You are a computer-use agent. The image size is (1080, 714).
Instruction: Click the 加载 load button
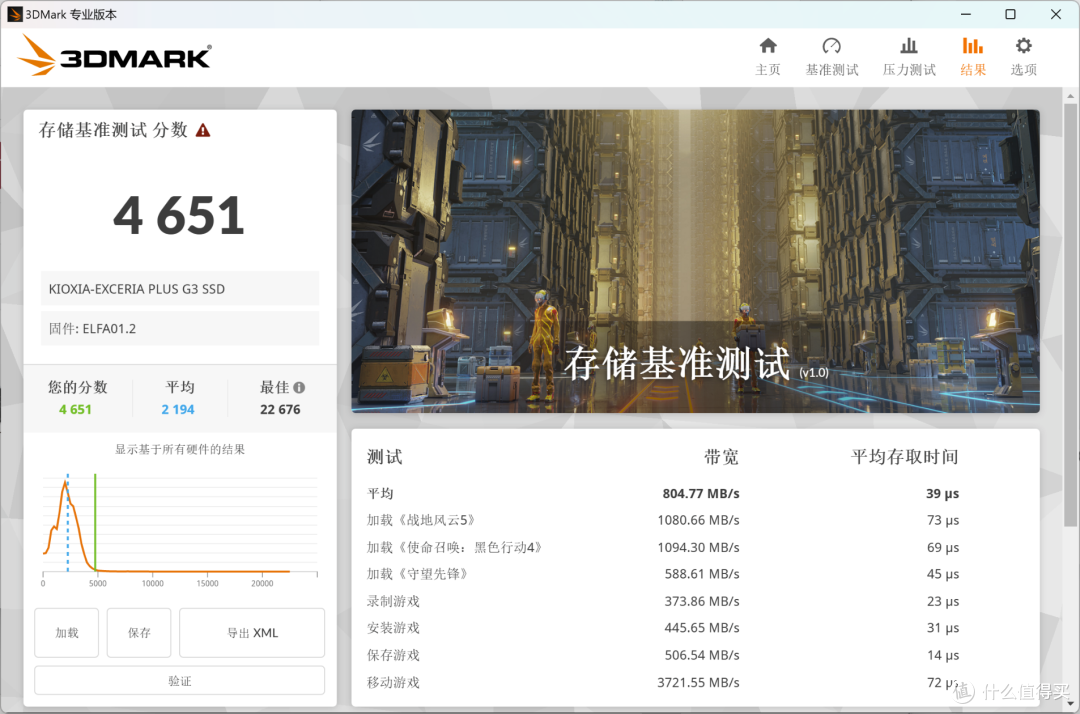tap(66, 632)
